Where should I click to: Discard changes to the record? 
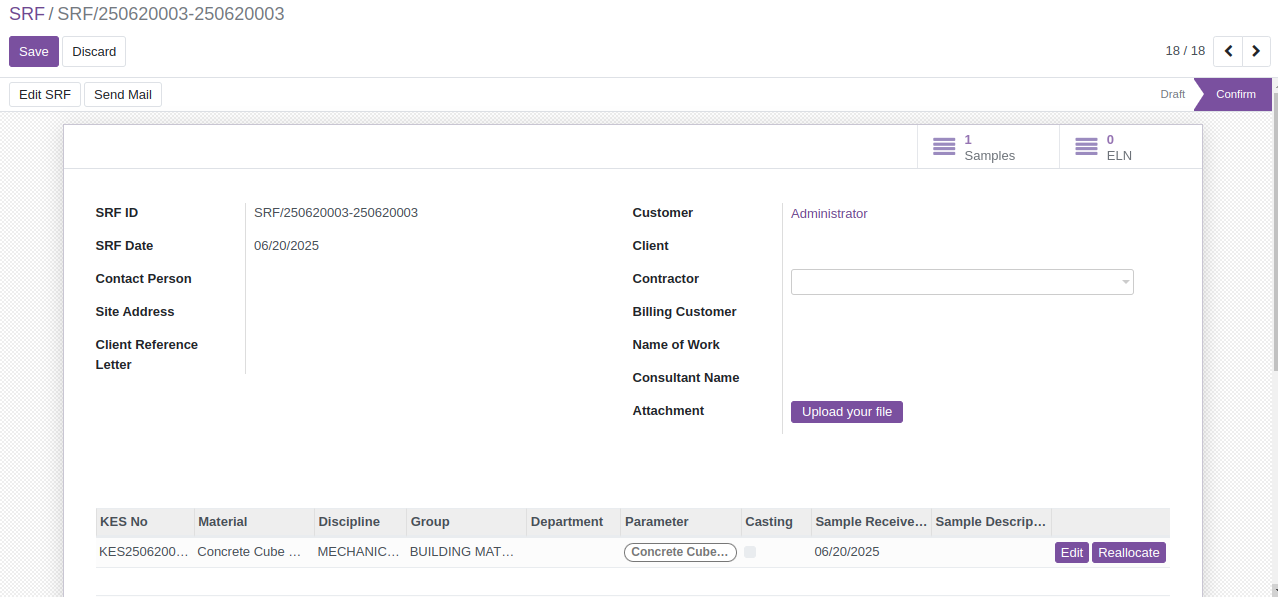(94, 52)
